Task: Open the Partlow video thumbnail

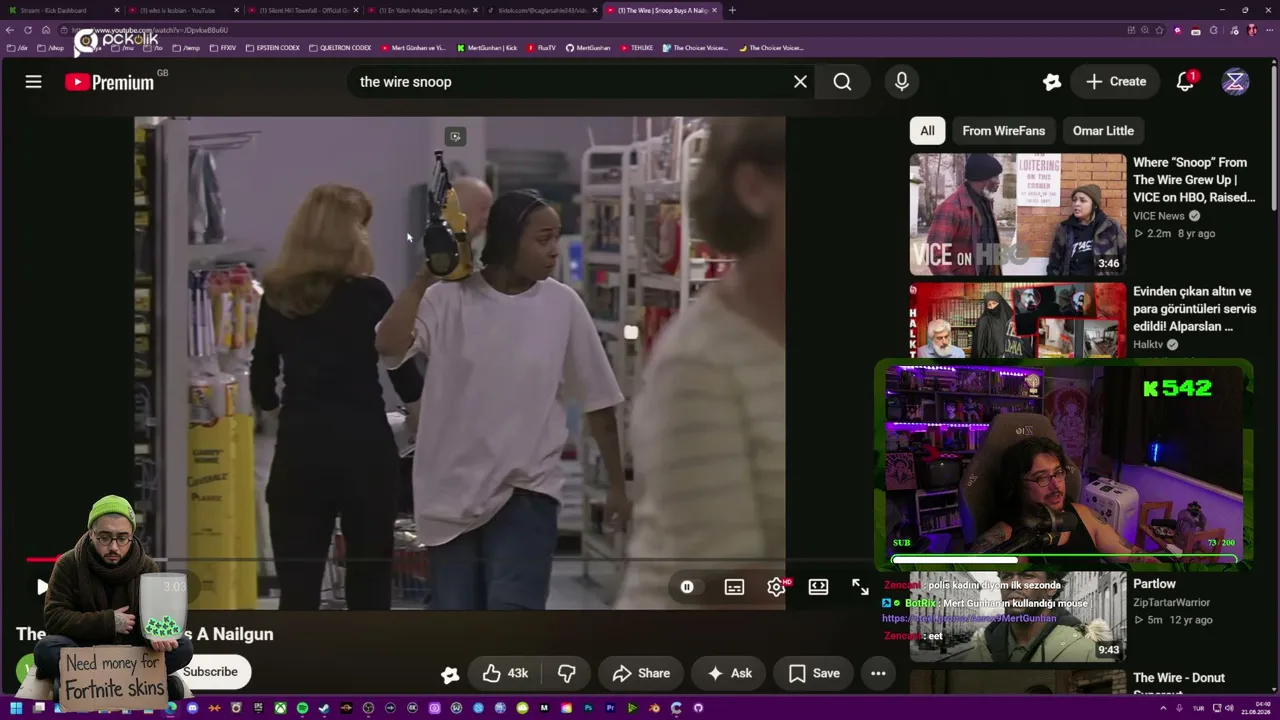Action: (x=1017, y=617)
